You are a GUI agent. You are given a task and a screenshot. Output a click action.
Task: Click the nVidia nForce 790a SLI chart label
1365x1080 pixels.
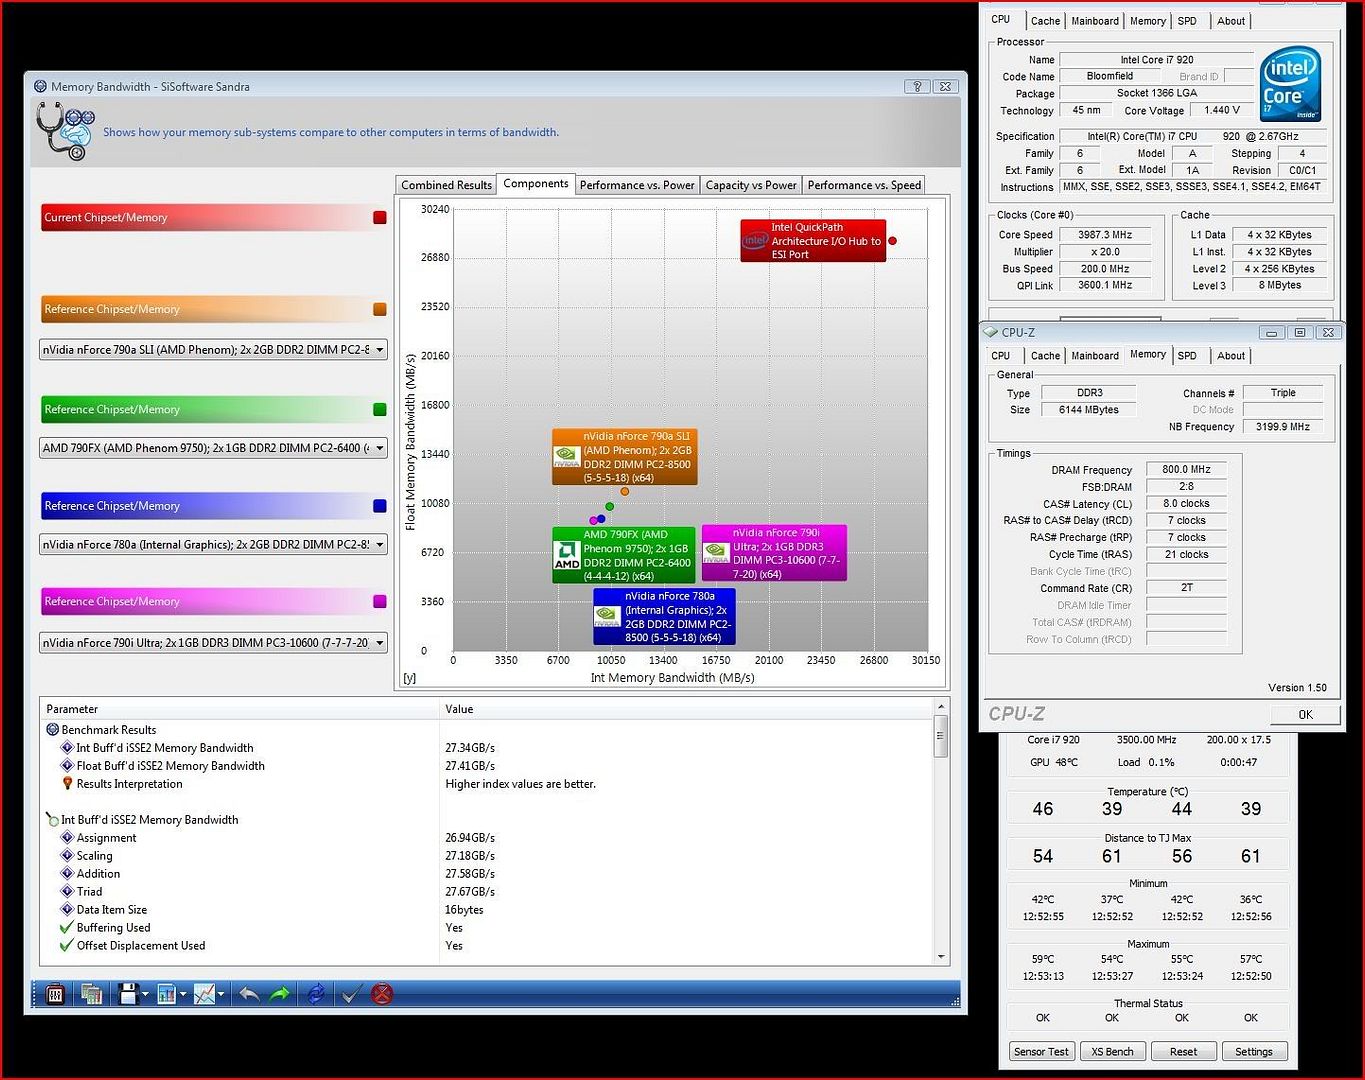point(625,457)
